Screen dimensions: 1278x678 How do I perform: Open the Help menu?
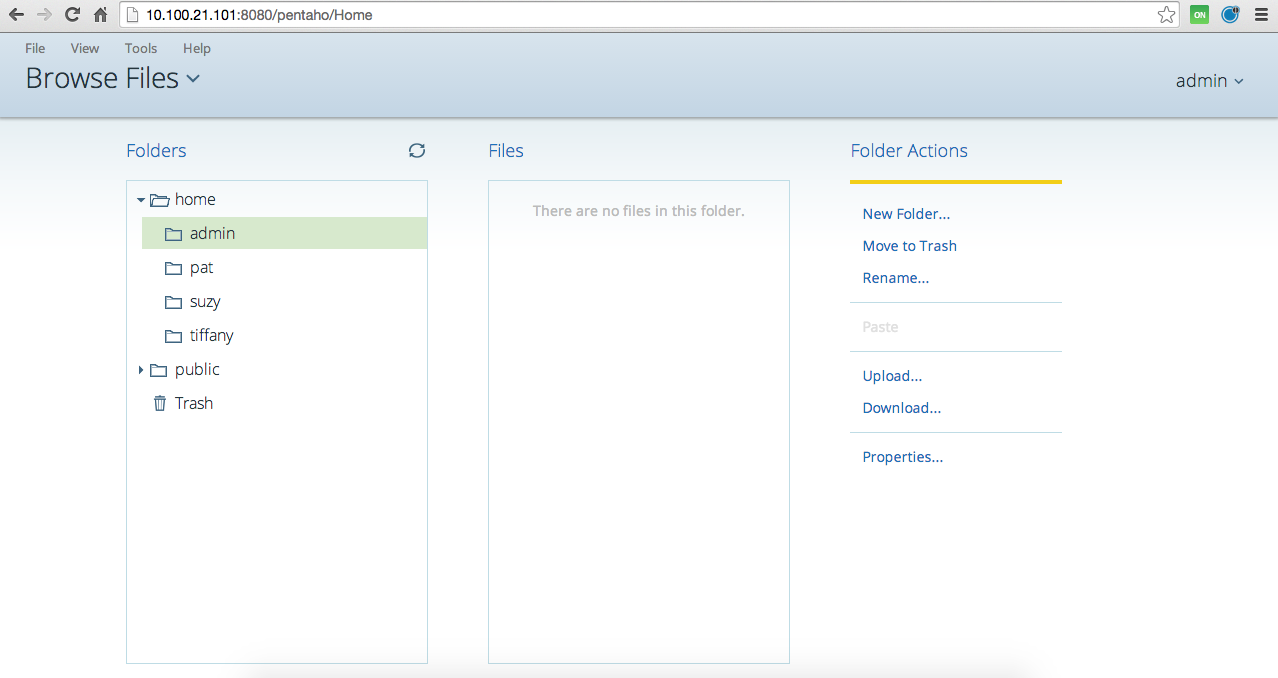197,48
